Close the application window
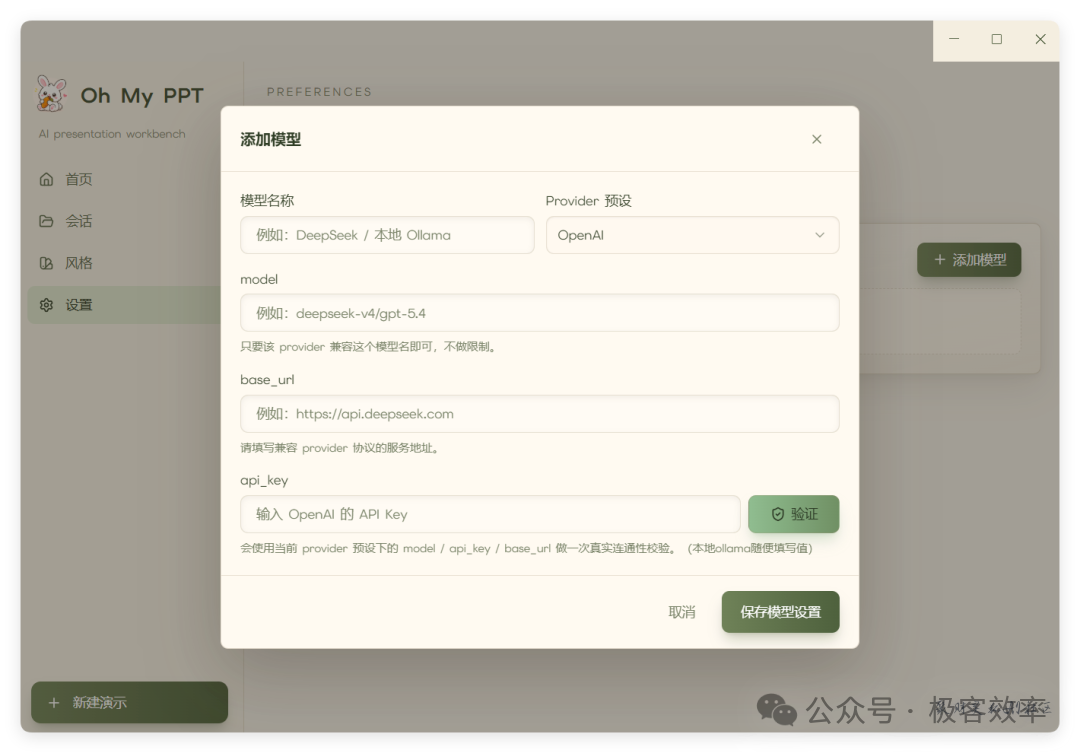1080x753 pixels. [x=1040, y=39]
